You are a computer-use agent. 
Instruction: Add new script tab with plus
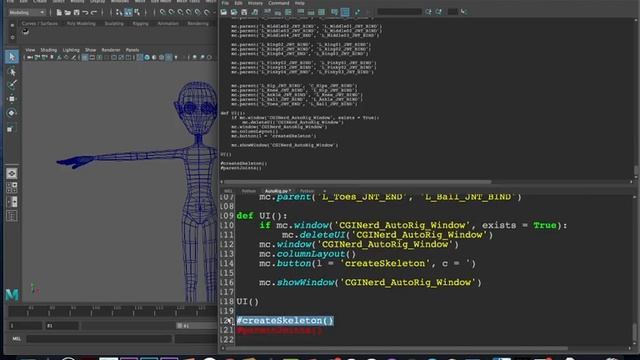[324, 191]
